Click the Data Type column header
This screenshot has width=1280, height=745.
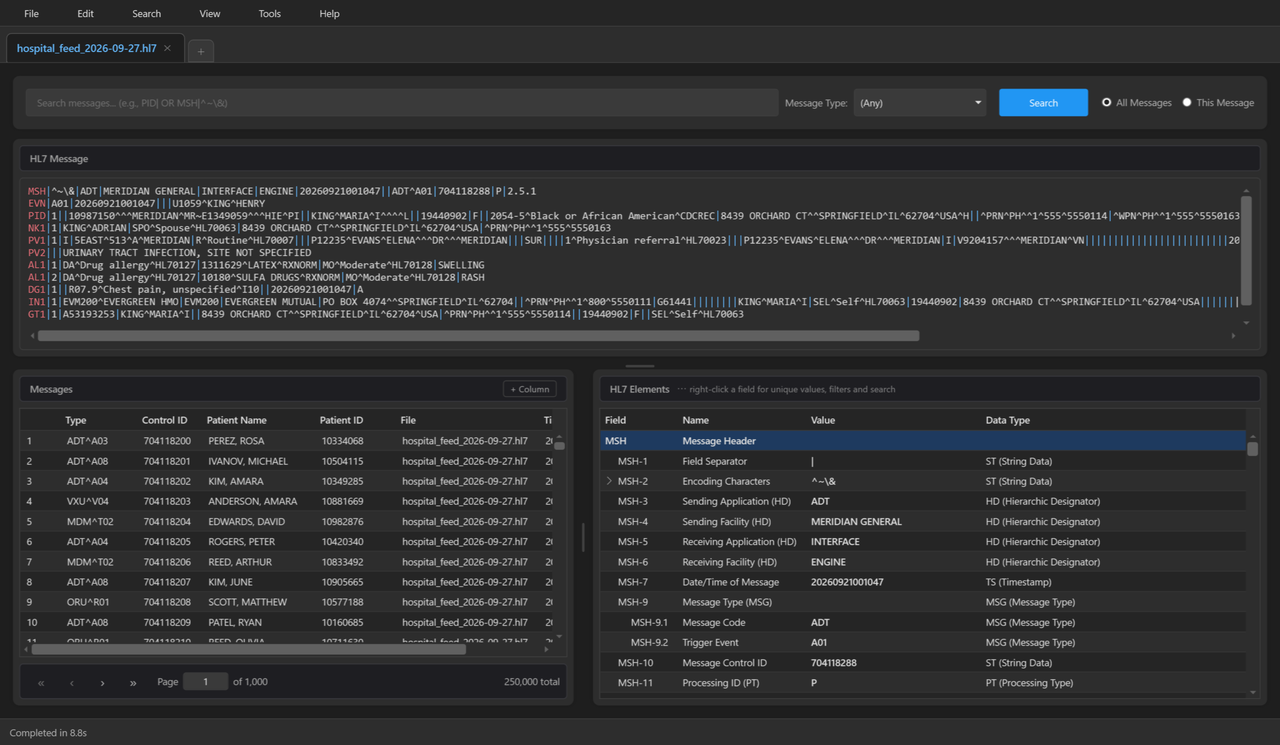[x=1008, y=421]
